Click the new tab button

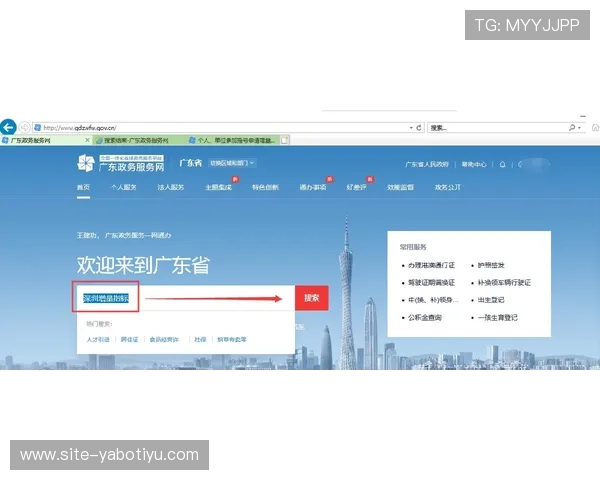pos(284,140)
